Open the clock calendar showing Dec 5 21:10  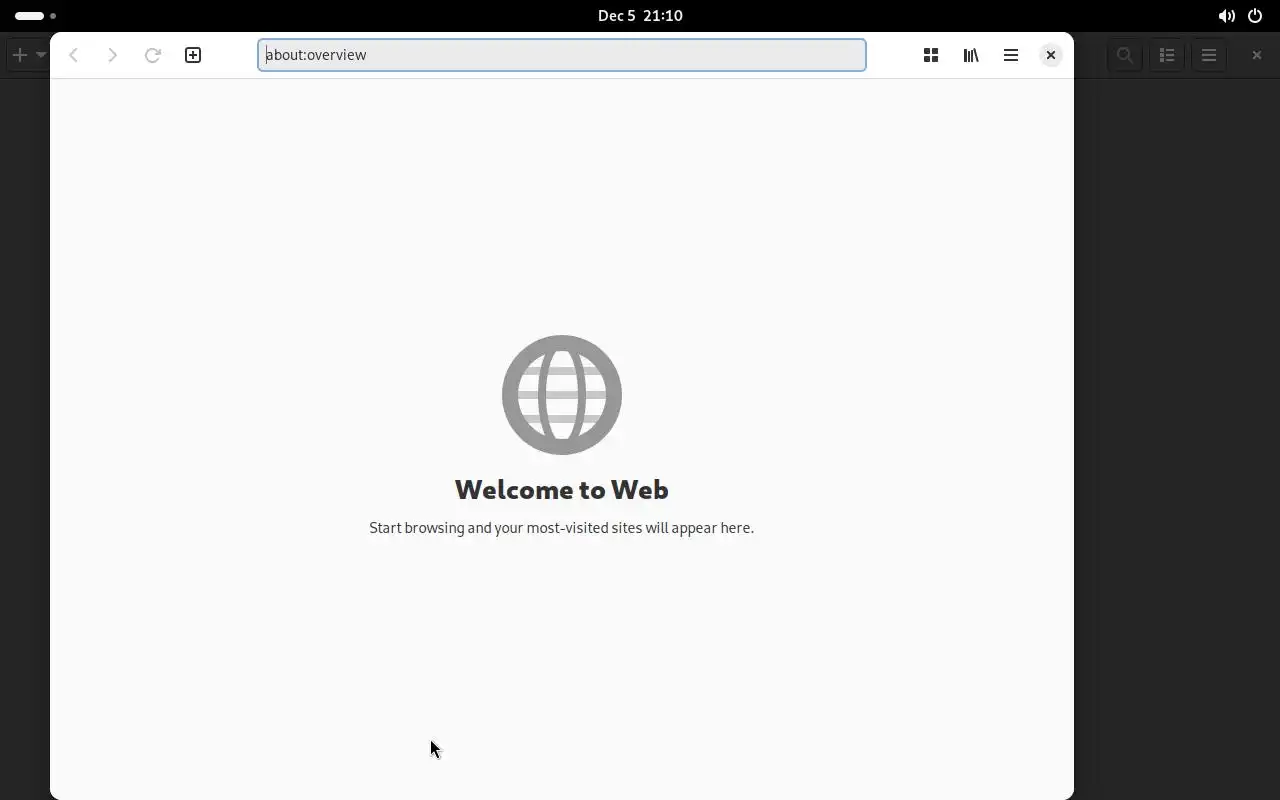tap(640, 16)
